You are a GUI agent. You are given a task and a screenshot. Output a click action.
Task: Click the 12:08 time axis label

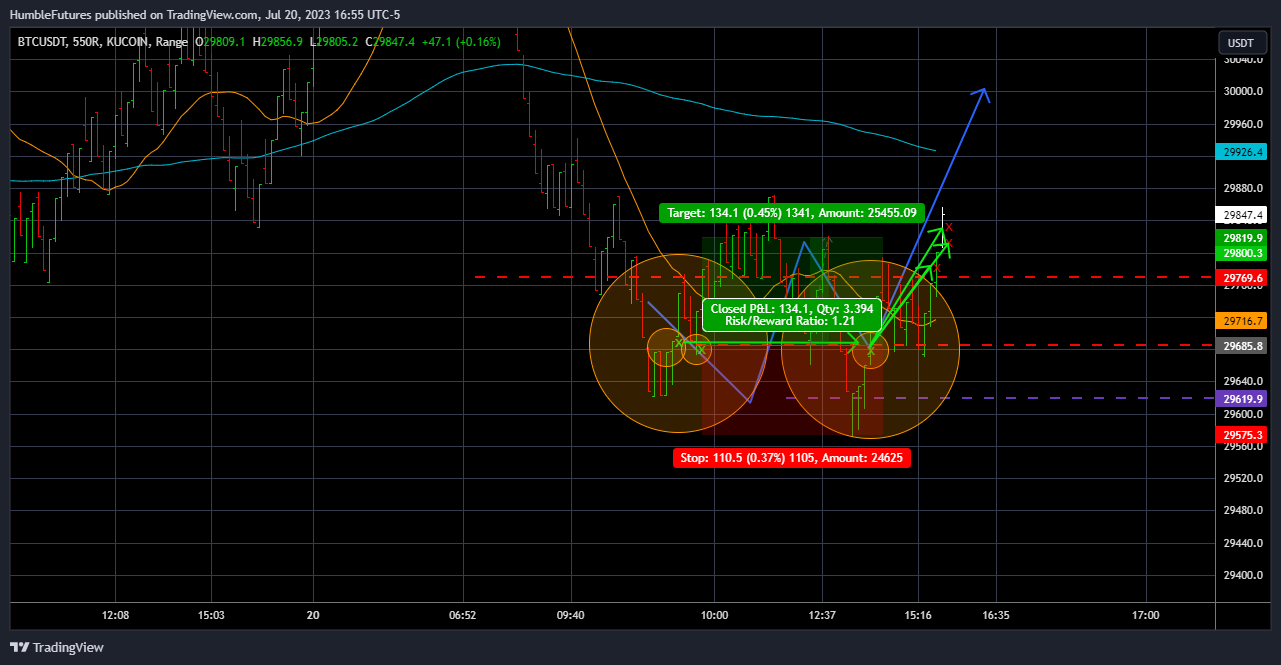tap(116, 615)
